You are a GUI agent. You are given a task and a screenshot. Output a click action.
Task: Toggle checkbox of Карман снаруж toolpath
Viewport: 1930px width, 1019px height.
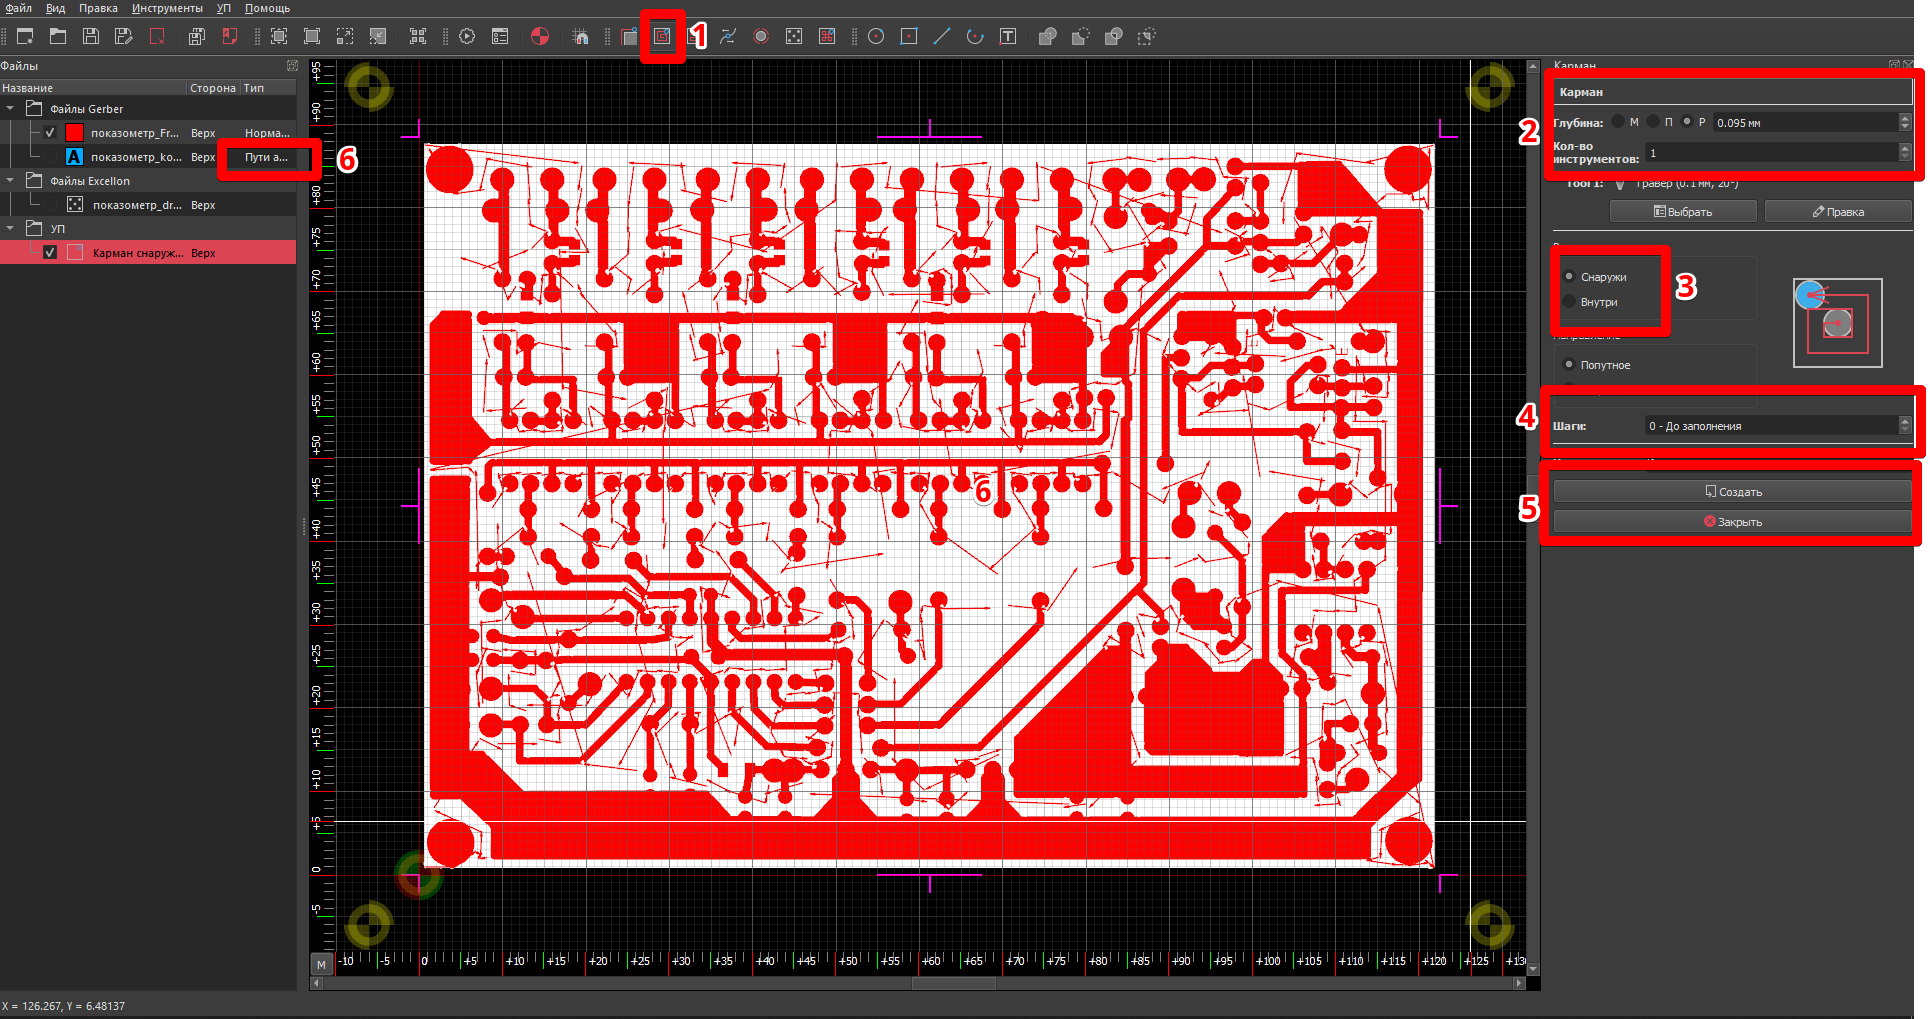pos(50,252)
